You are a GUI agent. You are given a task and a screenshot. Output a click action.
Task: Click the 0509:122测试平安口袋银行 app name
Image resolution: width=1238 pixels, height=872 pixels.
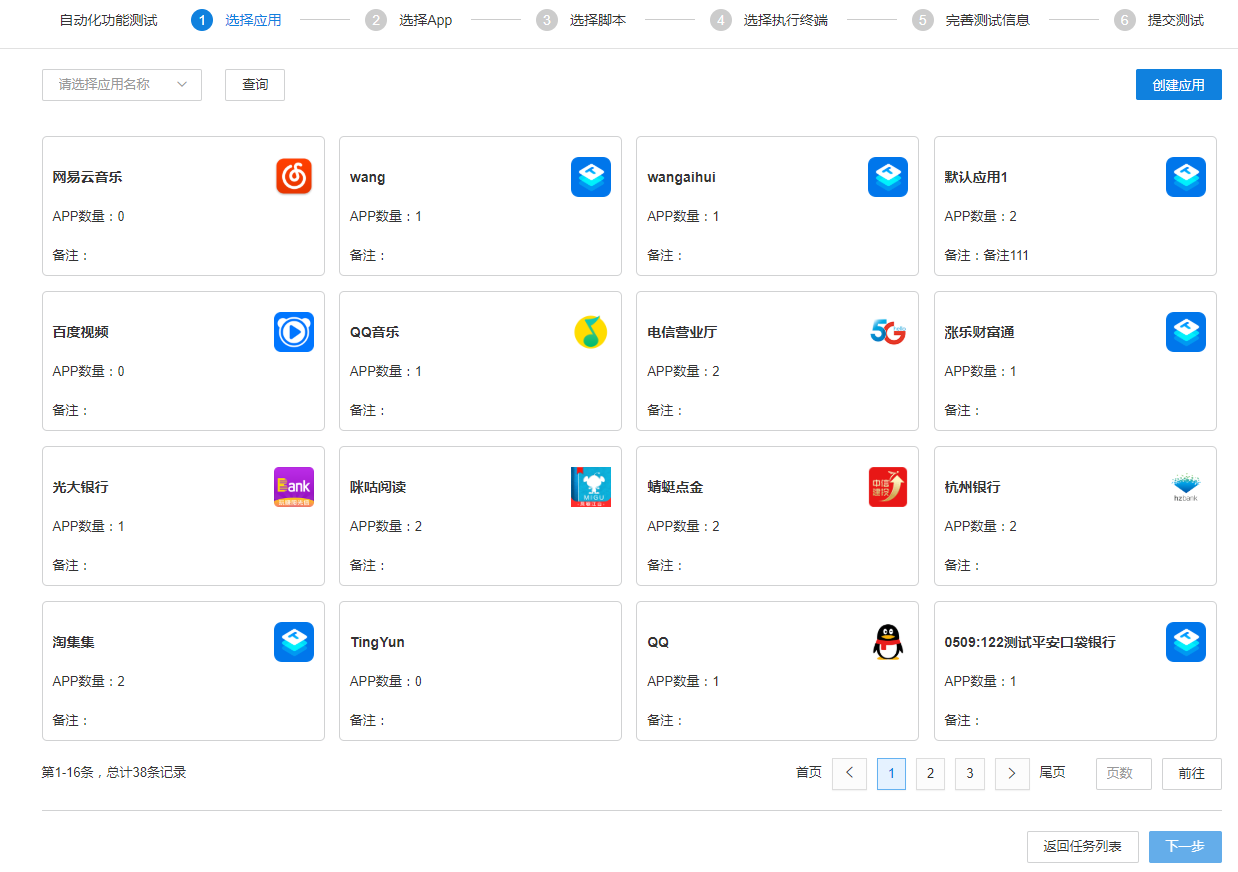tap(1030, 643)
